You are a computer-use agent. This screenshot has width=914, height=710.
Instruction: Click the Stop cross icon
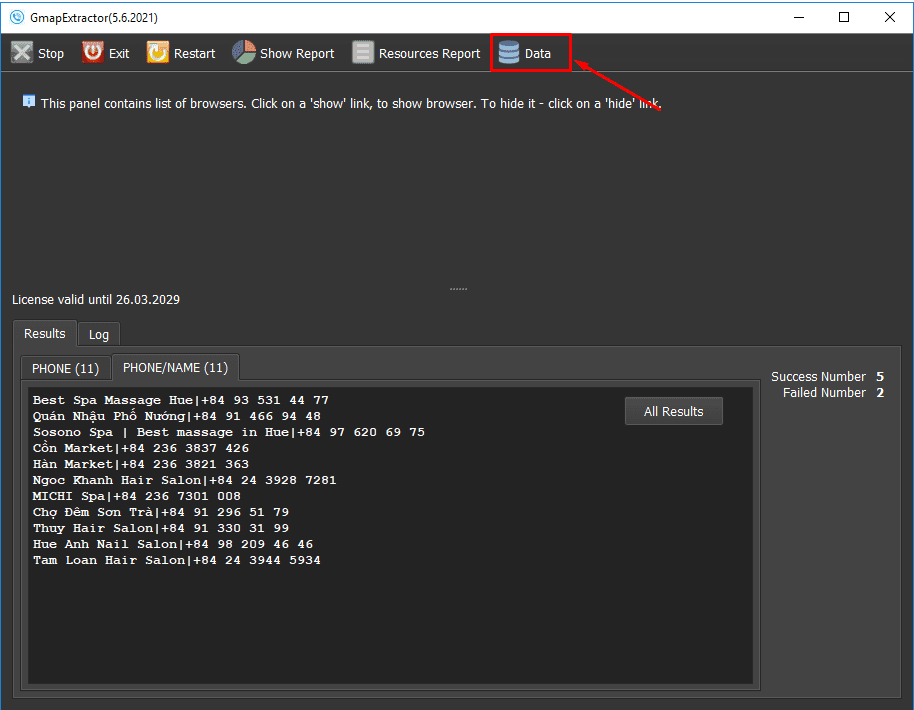(22, 53)
